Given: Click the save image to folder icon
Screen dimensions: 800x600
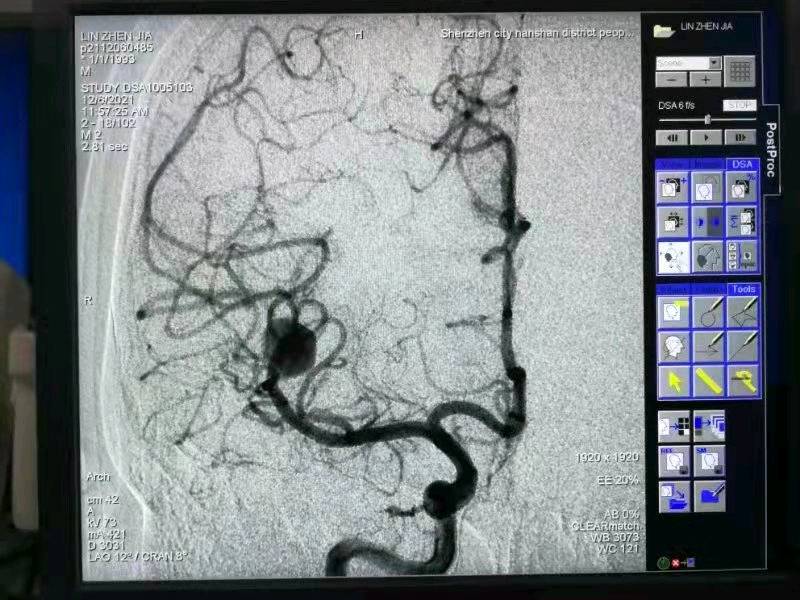Looking at the screenshot, I should click(x=672, y=495).
